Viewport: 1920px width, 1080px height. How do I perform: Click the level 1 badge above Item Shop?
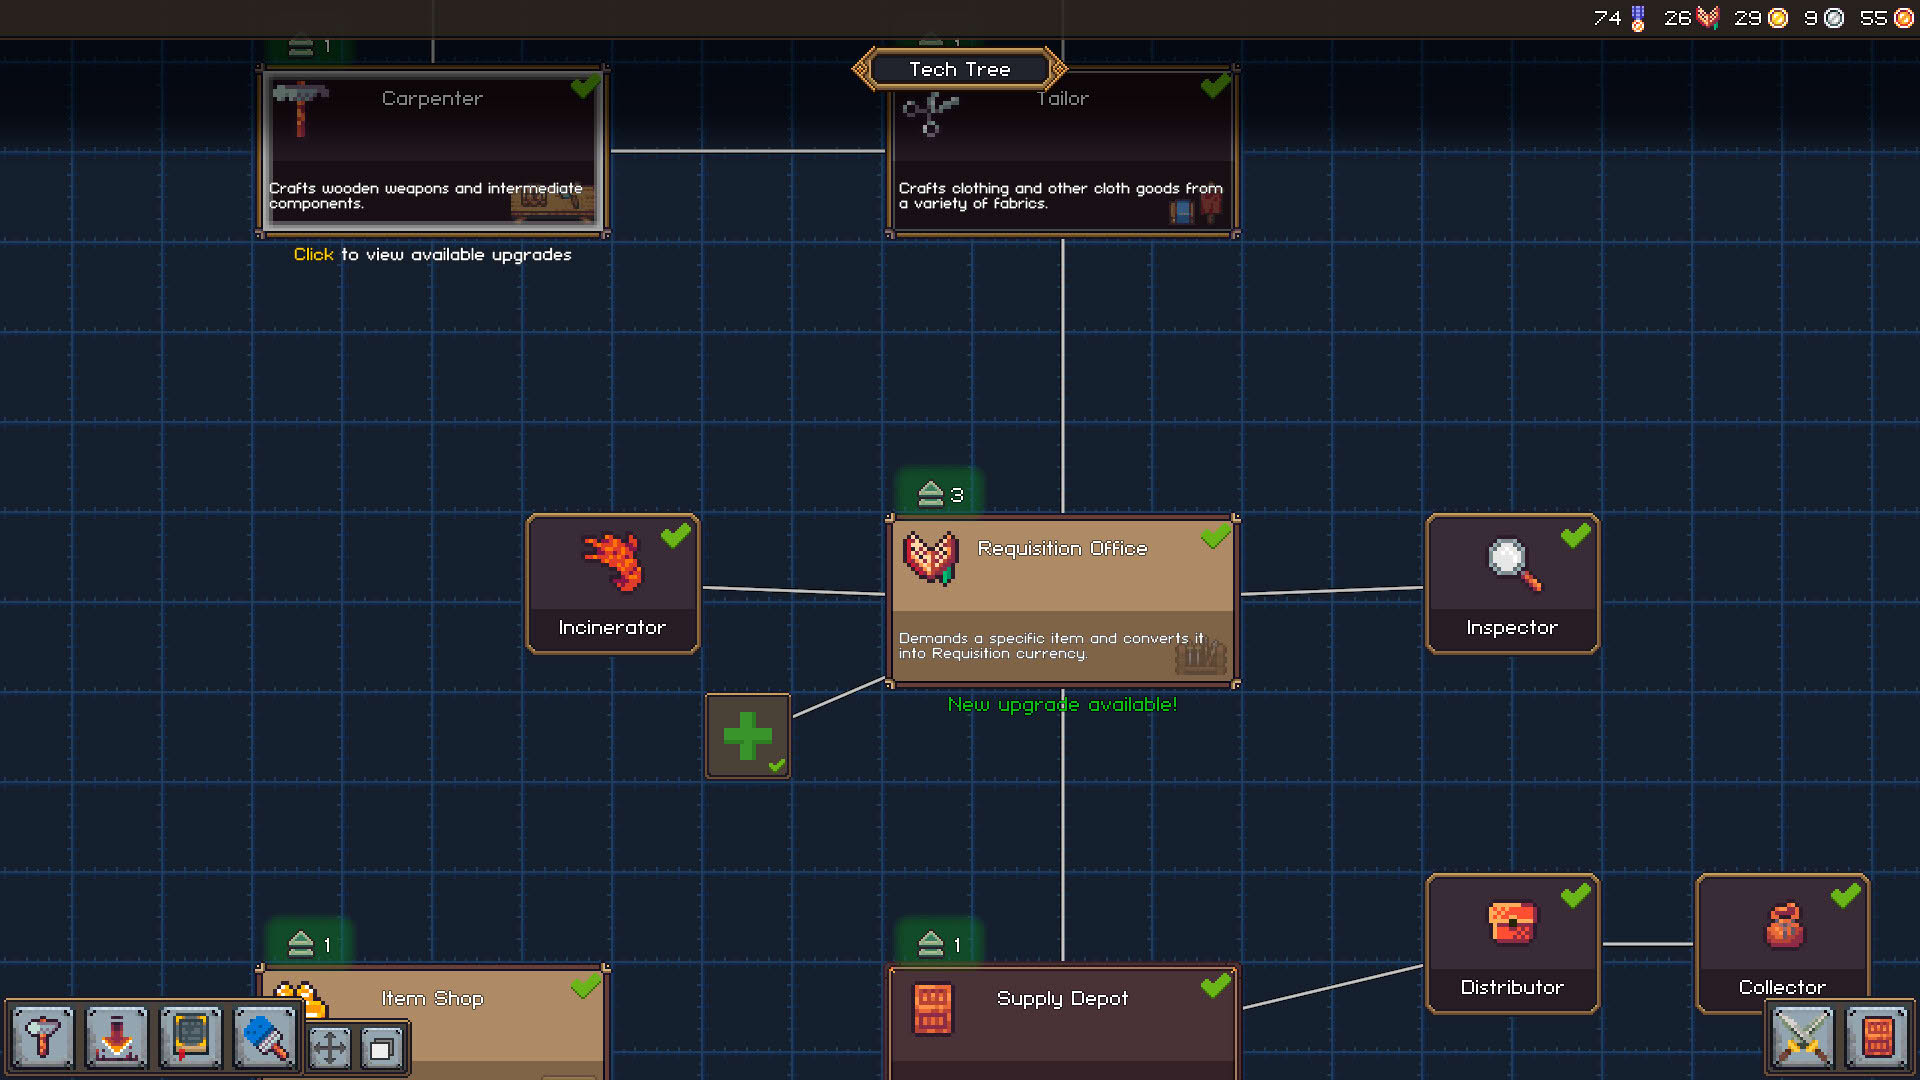coord(310,944)
